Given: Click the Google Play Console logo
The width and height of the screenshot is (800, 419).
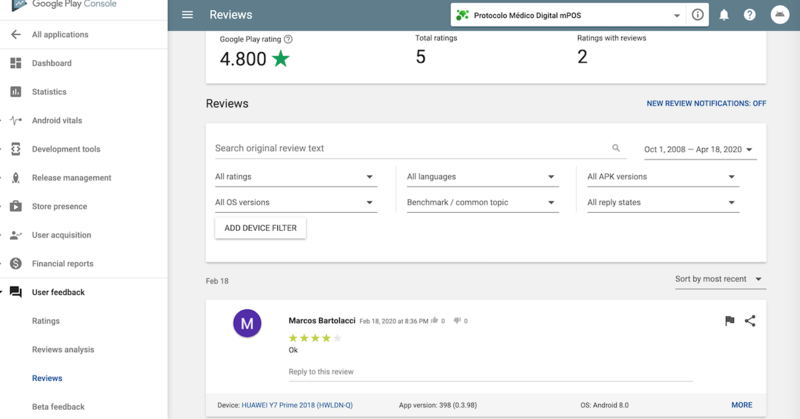Looking at the screenshot, I should point(64,5).
